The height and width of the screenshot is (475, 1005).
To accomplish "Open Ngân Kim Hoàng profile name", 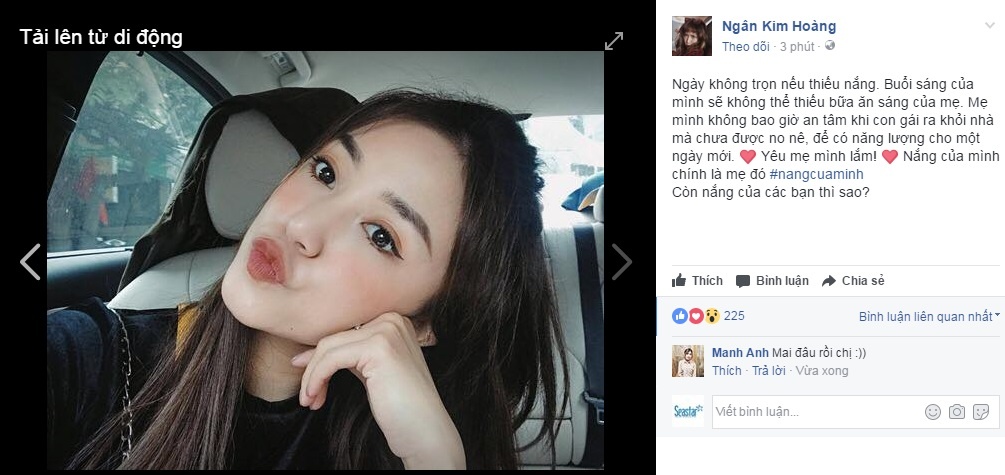I will click(x=779, y=26).
